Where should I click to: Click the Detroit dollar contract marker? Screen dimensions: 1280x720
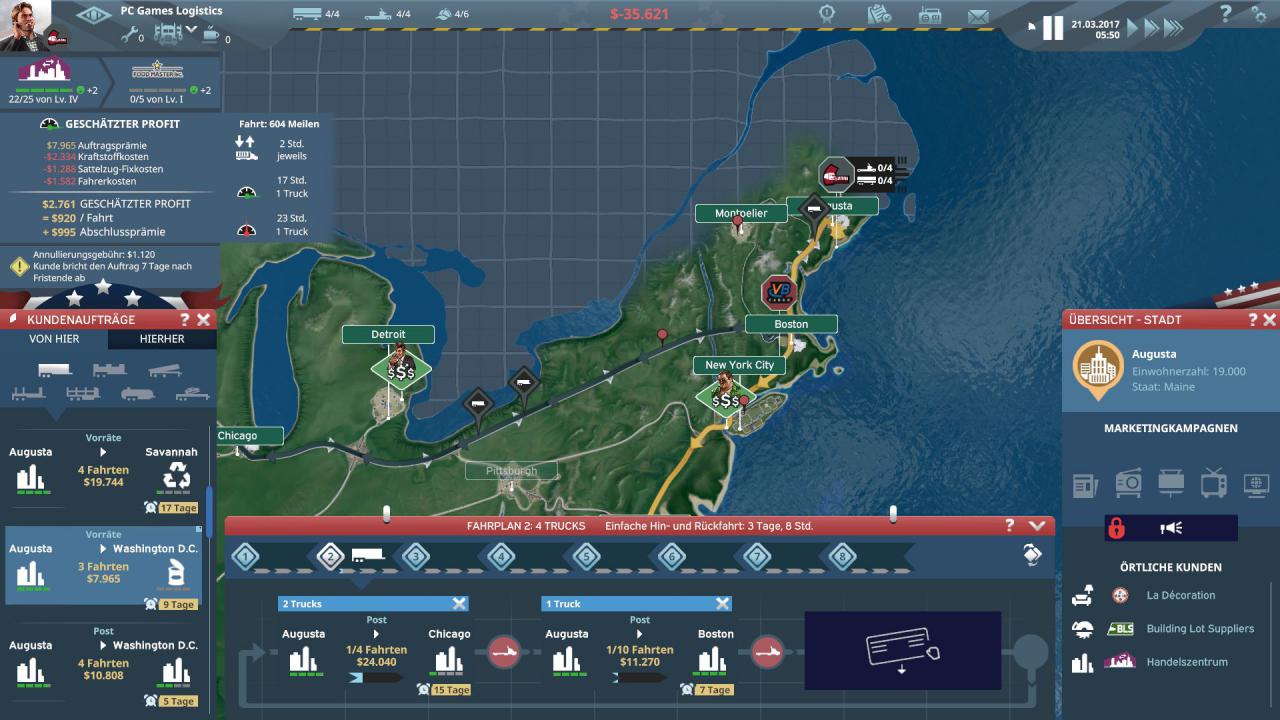401,371
